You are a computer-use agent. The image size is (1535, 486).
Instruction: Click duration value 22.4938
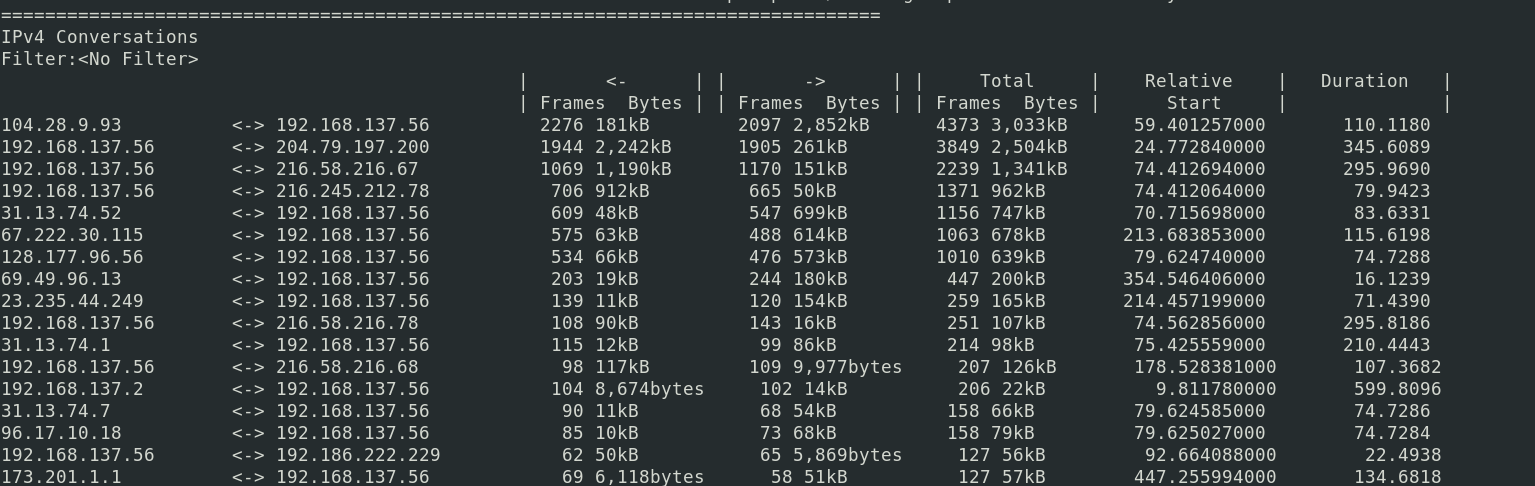tap(1403, 455)
